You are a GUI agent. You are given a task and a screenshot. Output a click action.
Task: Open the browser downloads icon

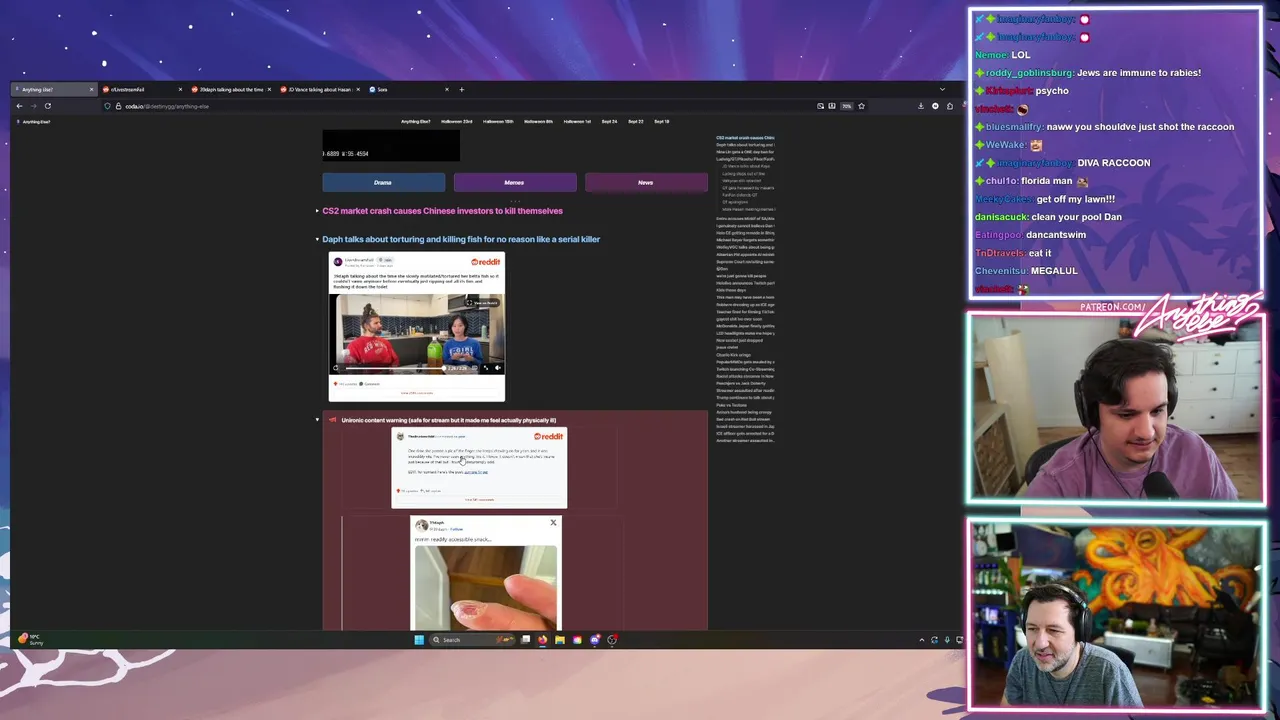click(921, 106)
